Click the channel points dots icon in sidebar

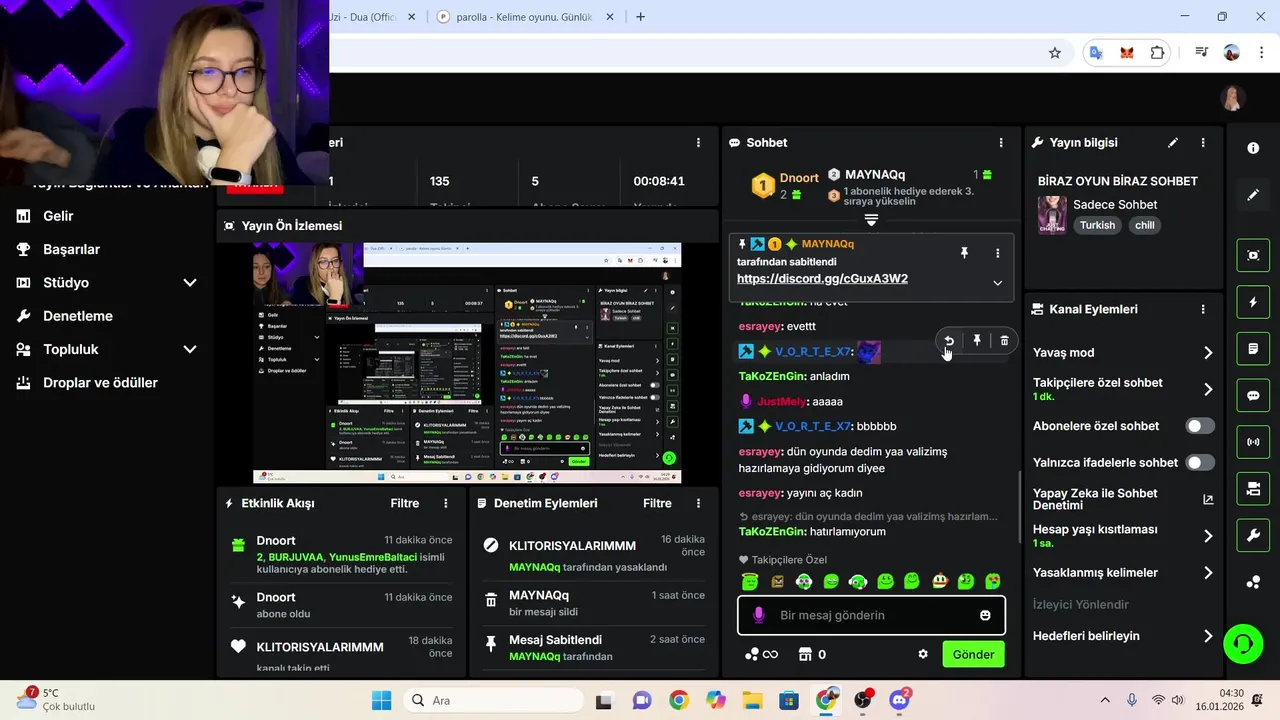[1253, 583]
